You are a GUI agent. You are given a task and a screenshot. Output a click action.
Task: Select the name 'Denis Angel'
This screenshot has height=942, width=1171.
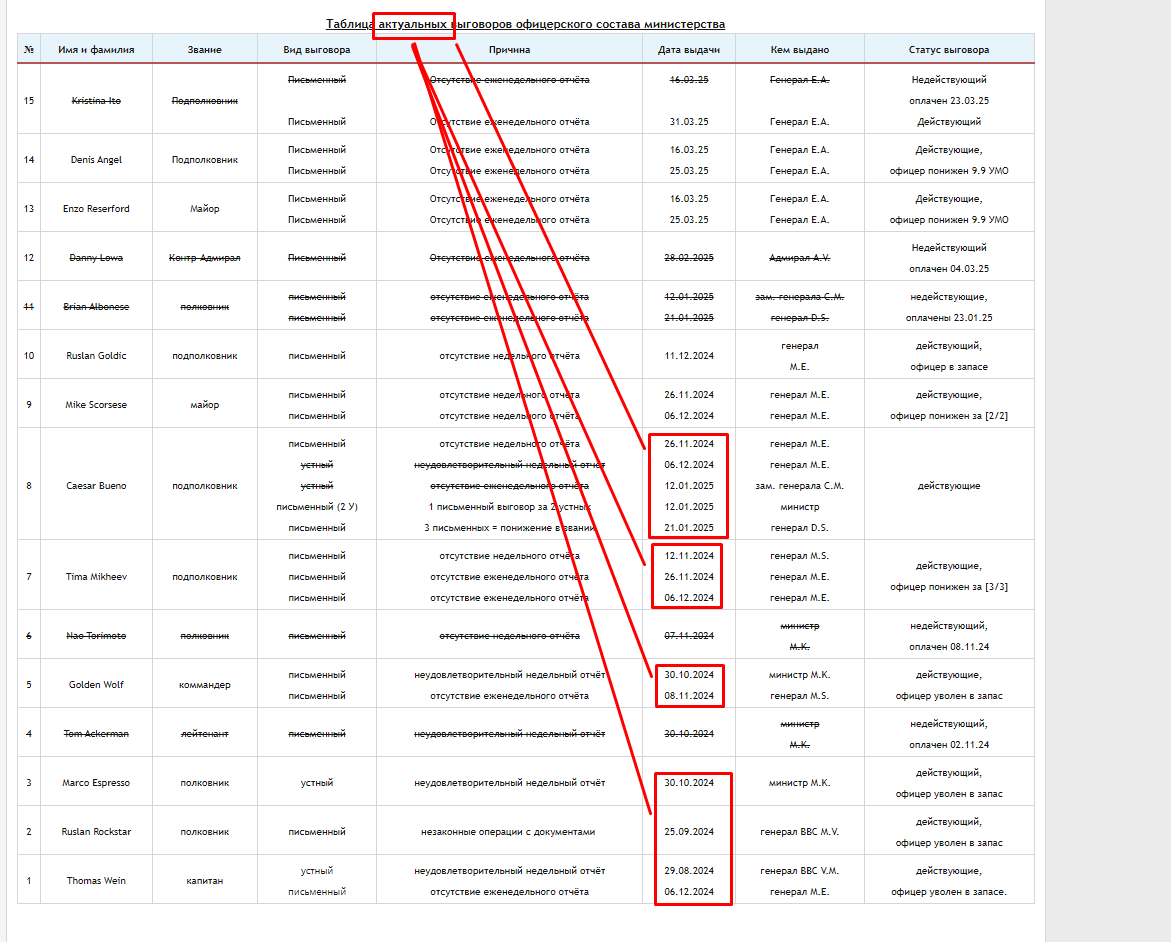(96, 160)
